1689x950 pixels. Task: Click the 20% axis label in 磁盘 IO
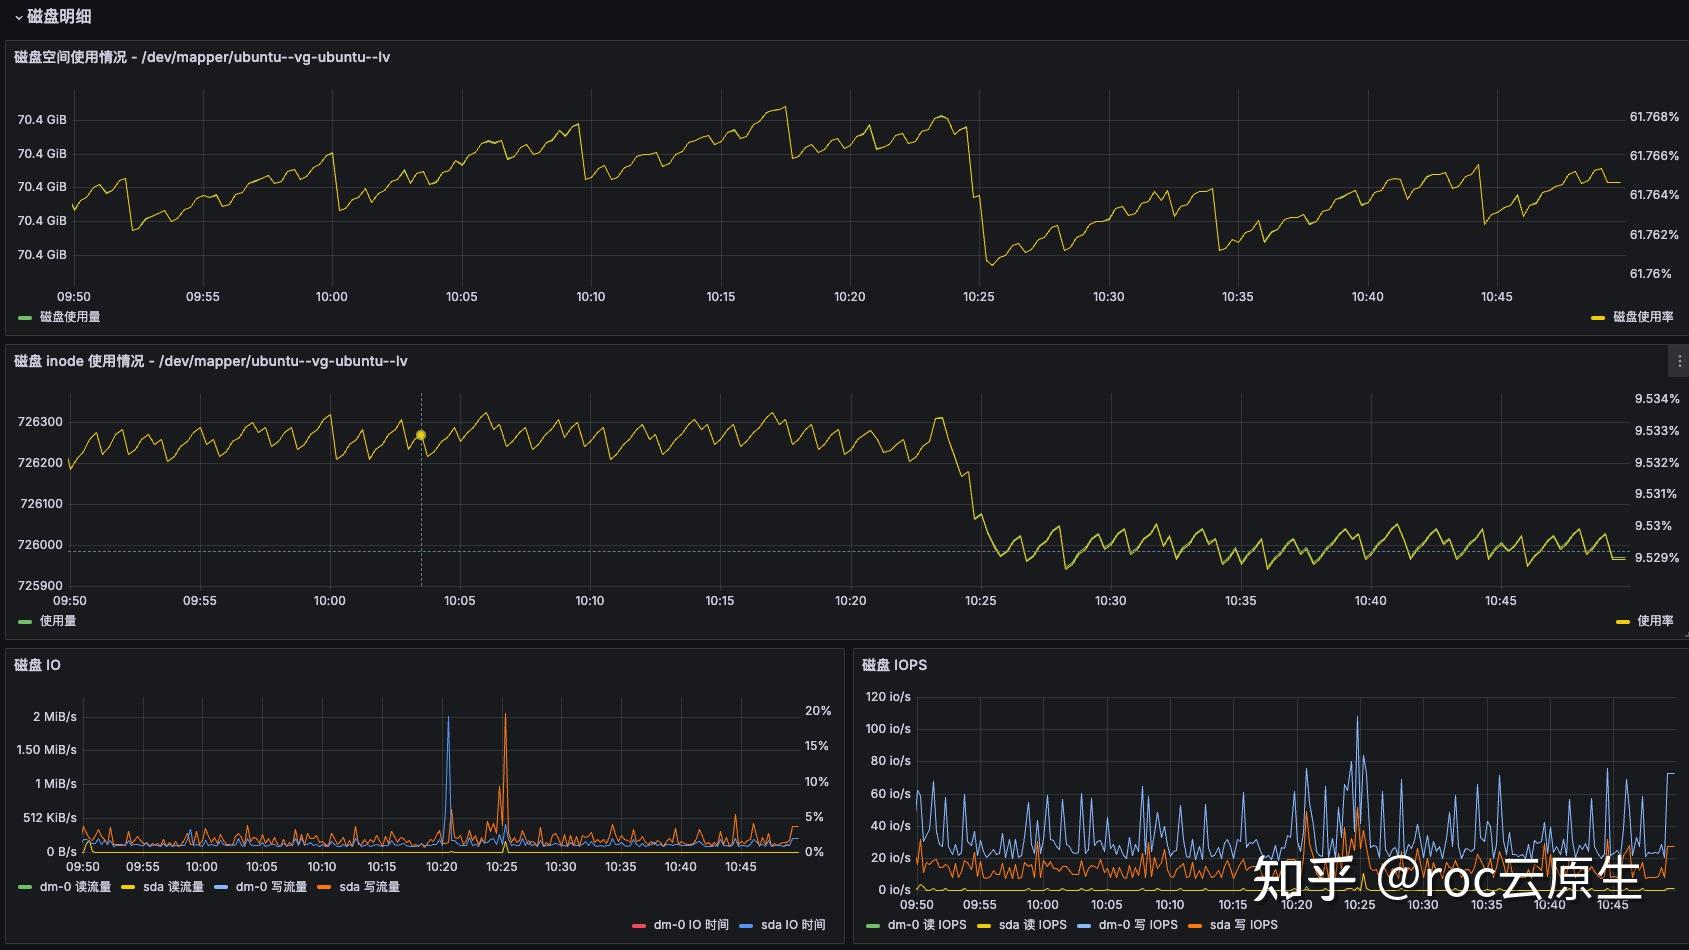(x=818, y=711)
